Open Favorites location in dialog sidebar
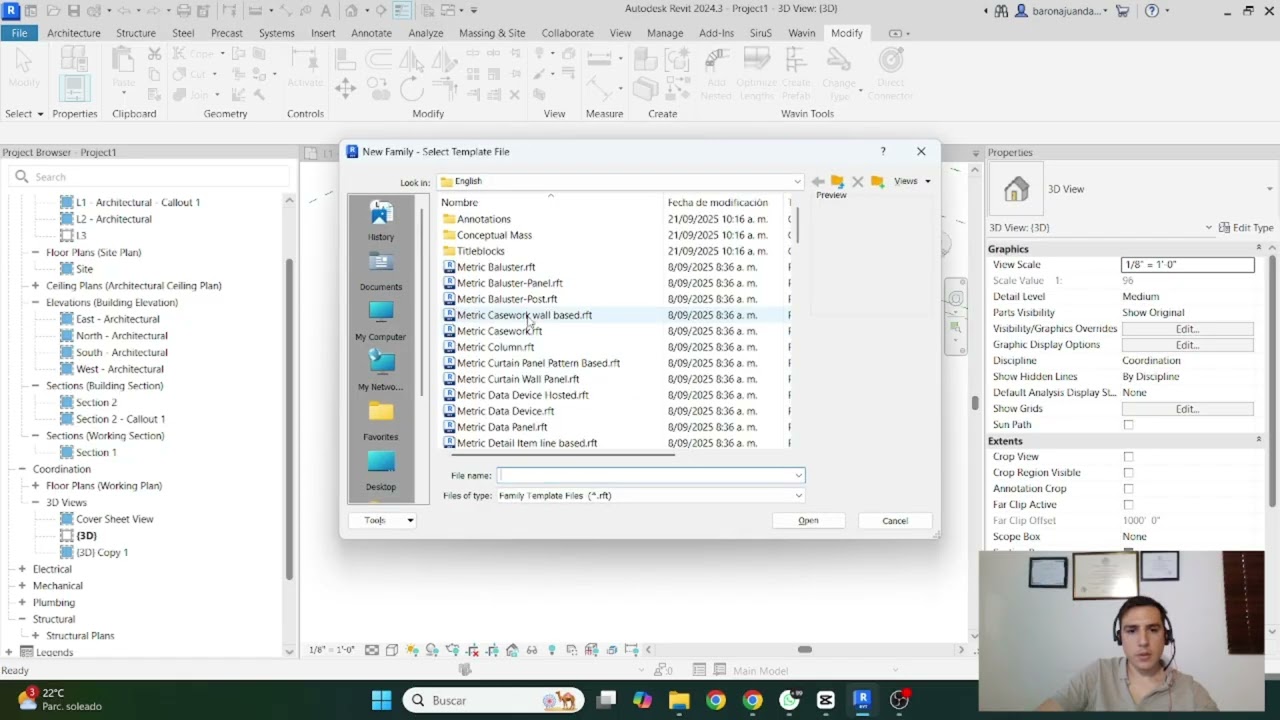 tap(381, 421)
